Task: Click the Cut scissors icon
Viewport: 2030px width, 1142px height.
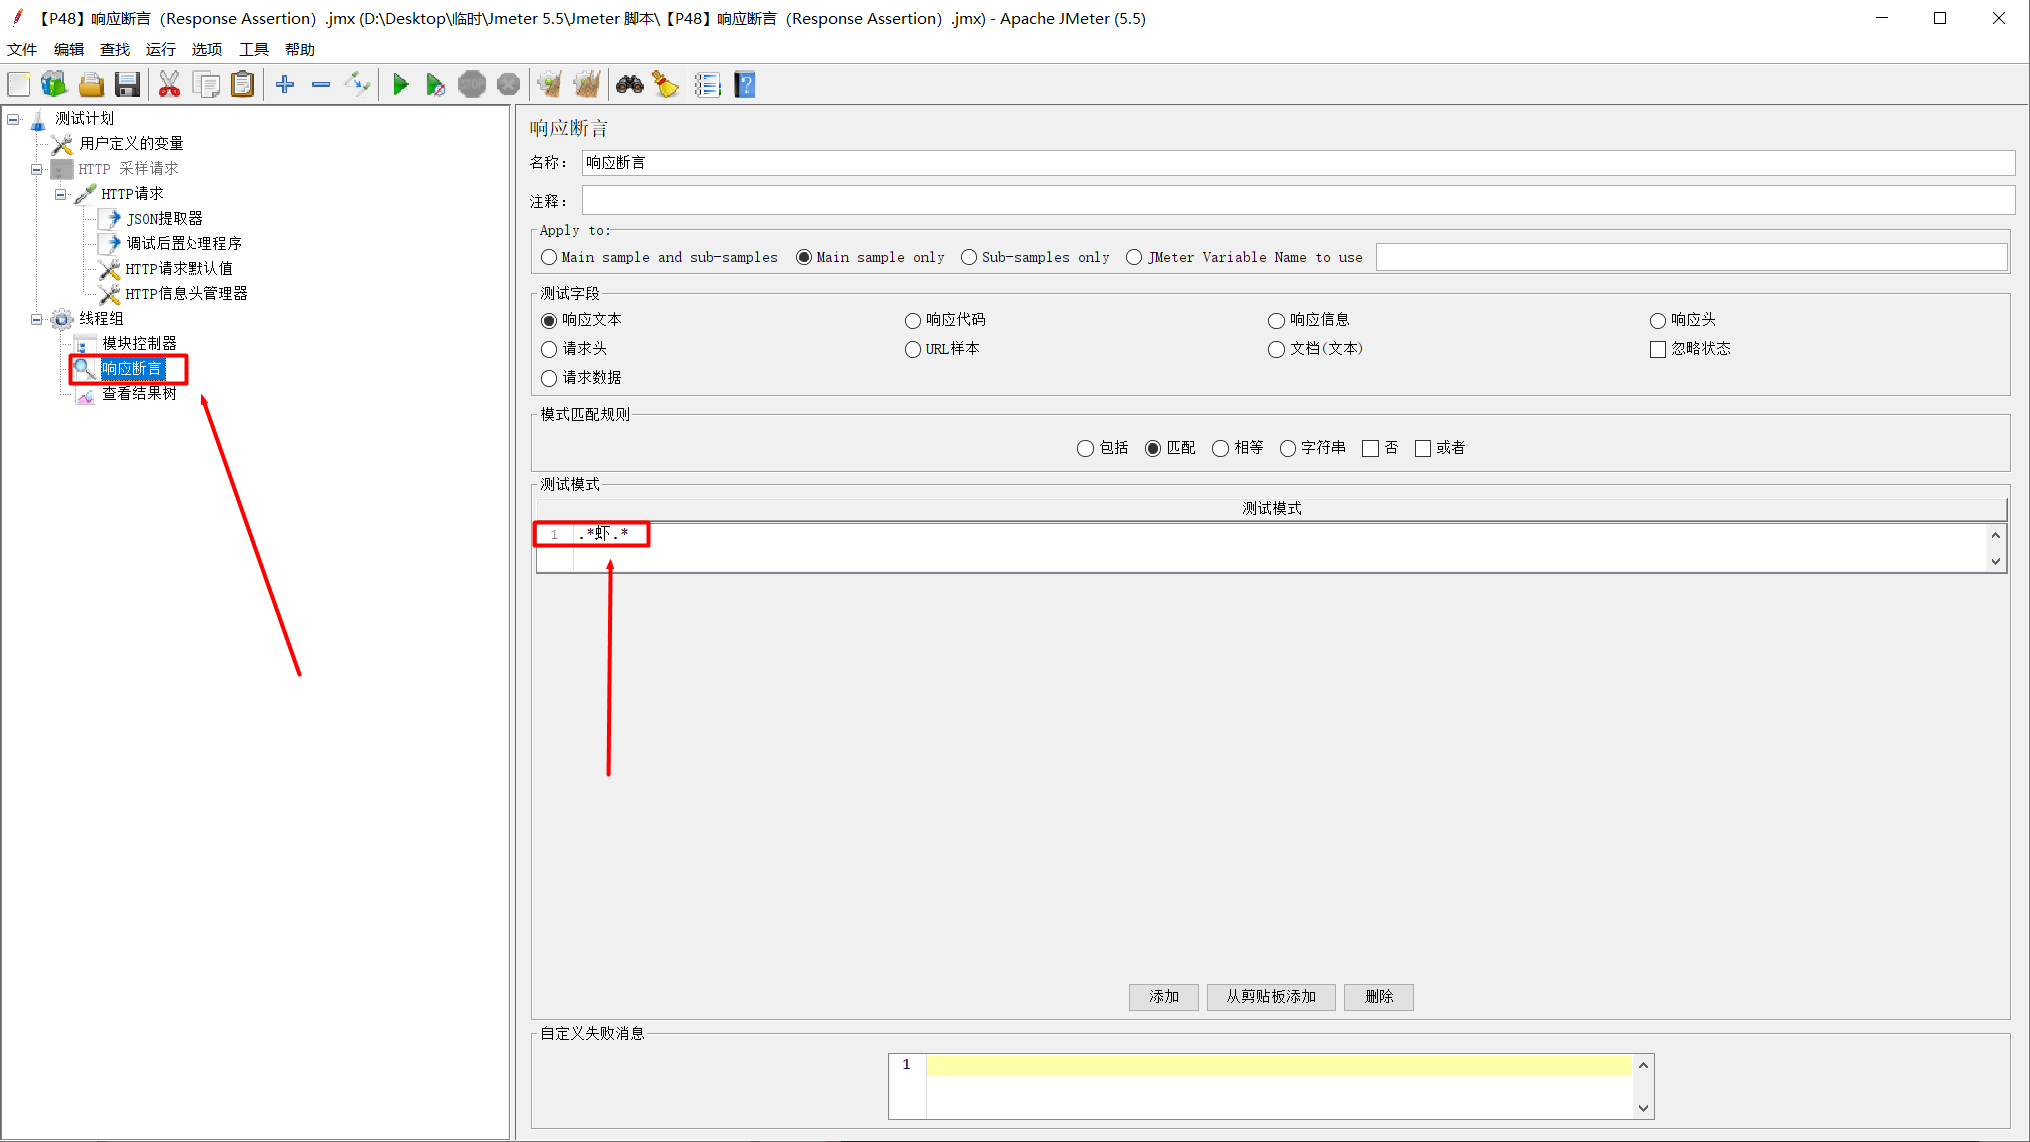Action: pos(169,85)
